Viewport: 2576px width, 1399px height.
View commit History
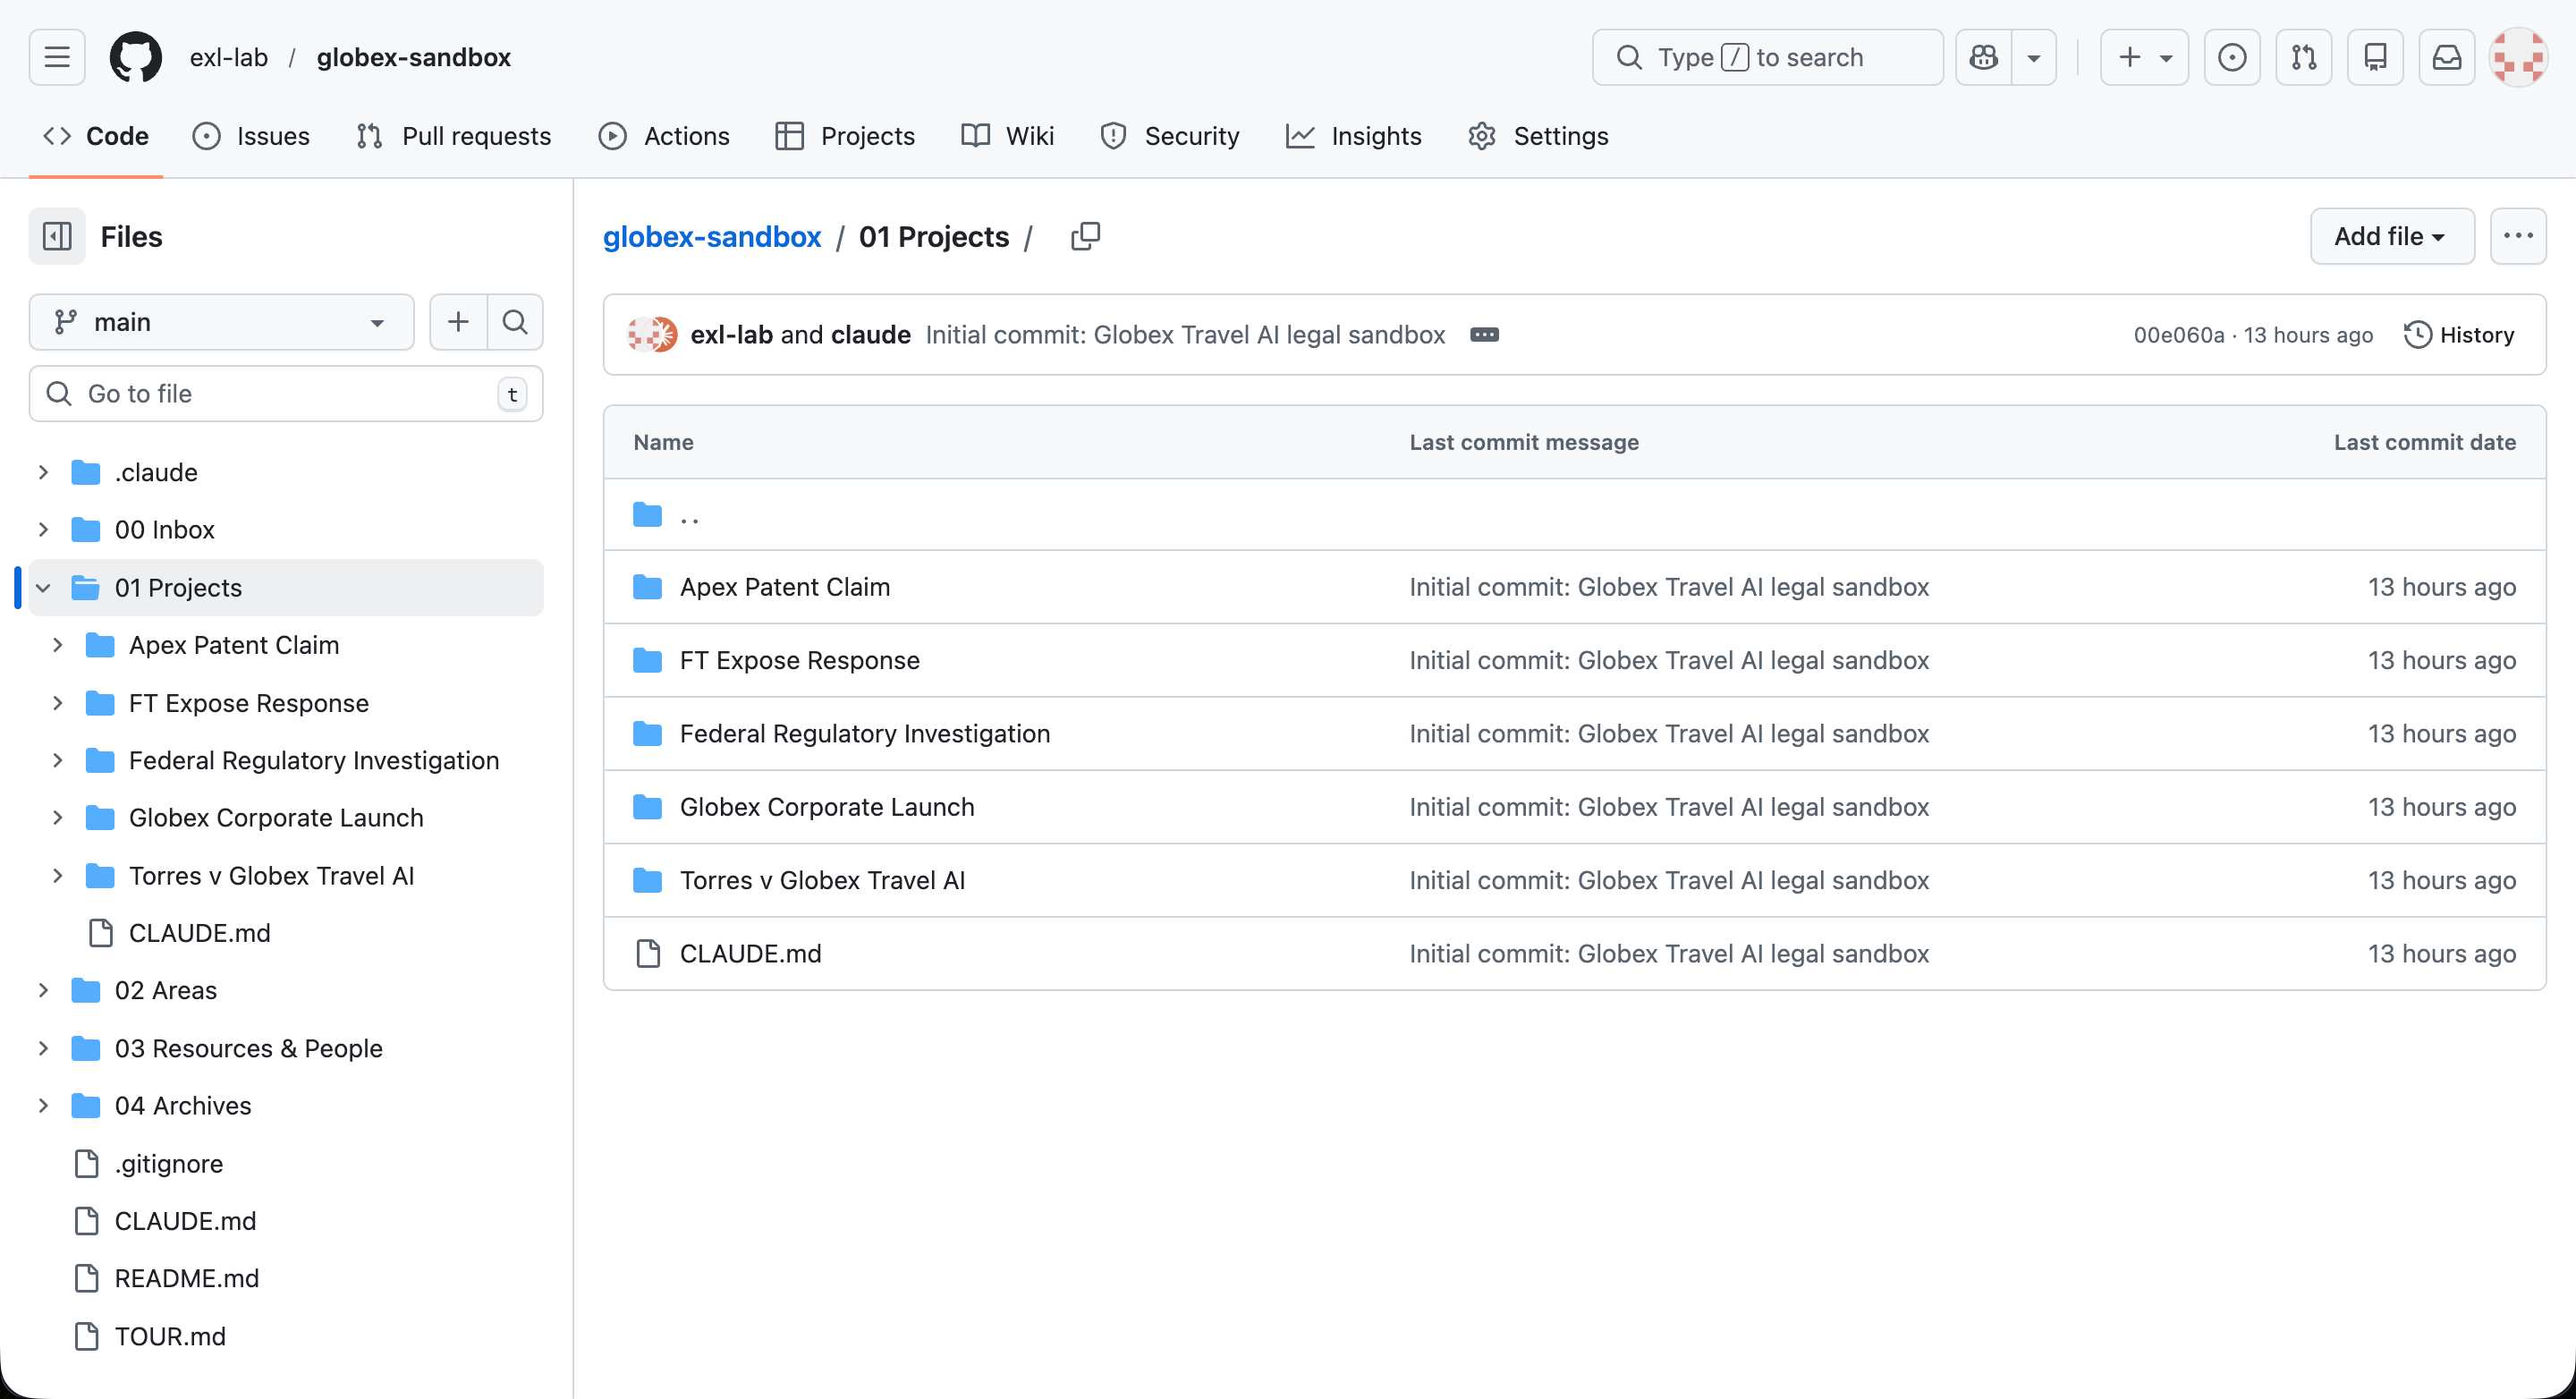click(x=2458, y=335)
